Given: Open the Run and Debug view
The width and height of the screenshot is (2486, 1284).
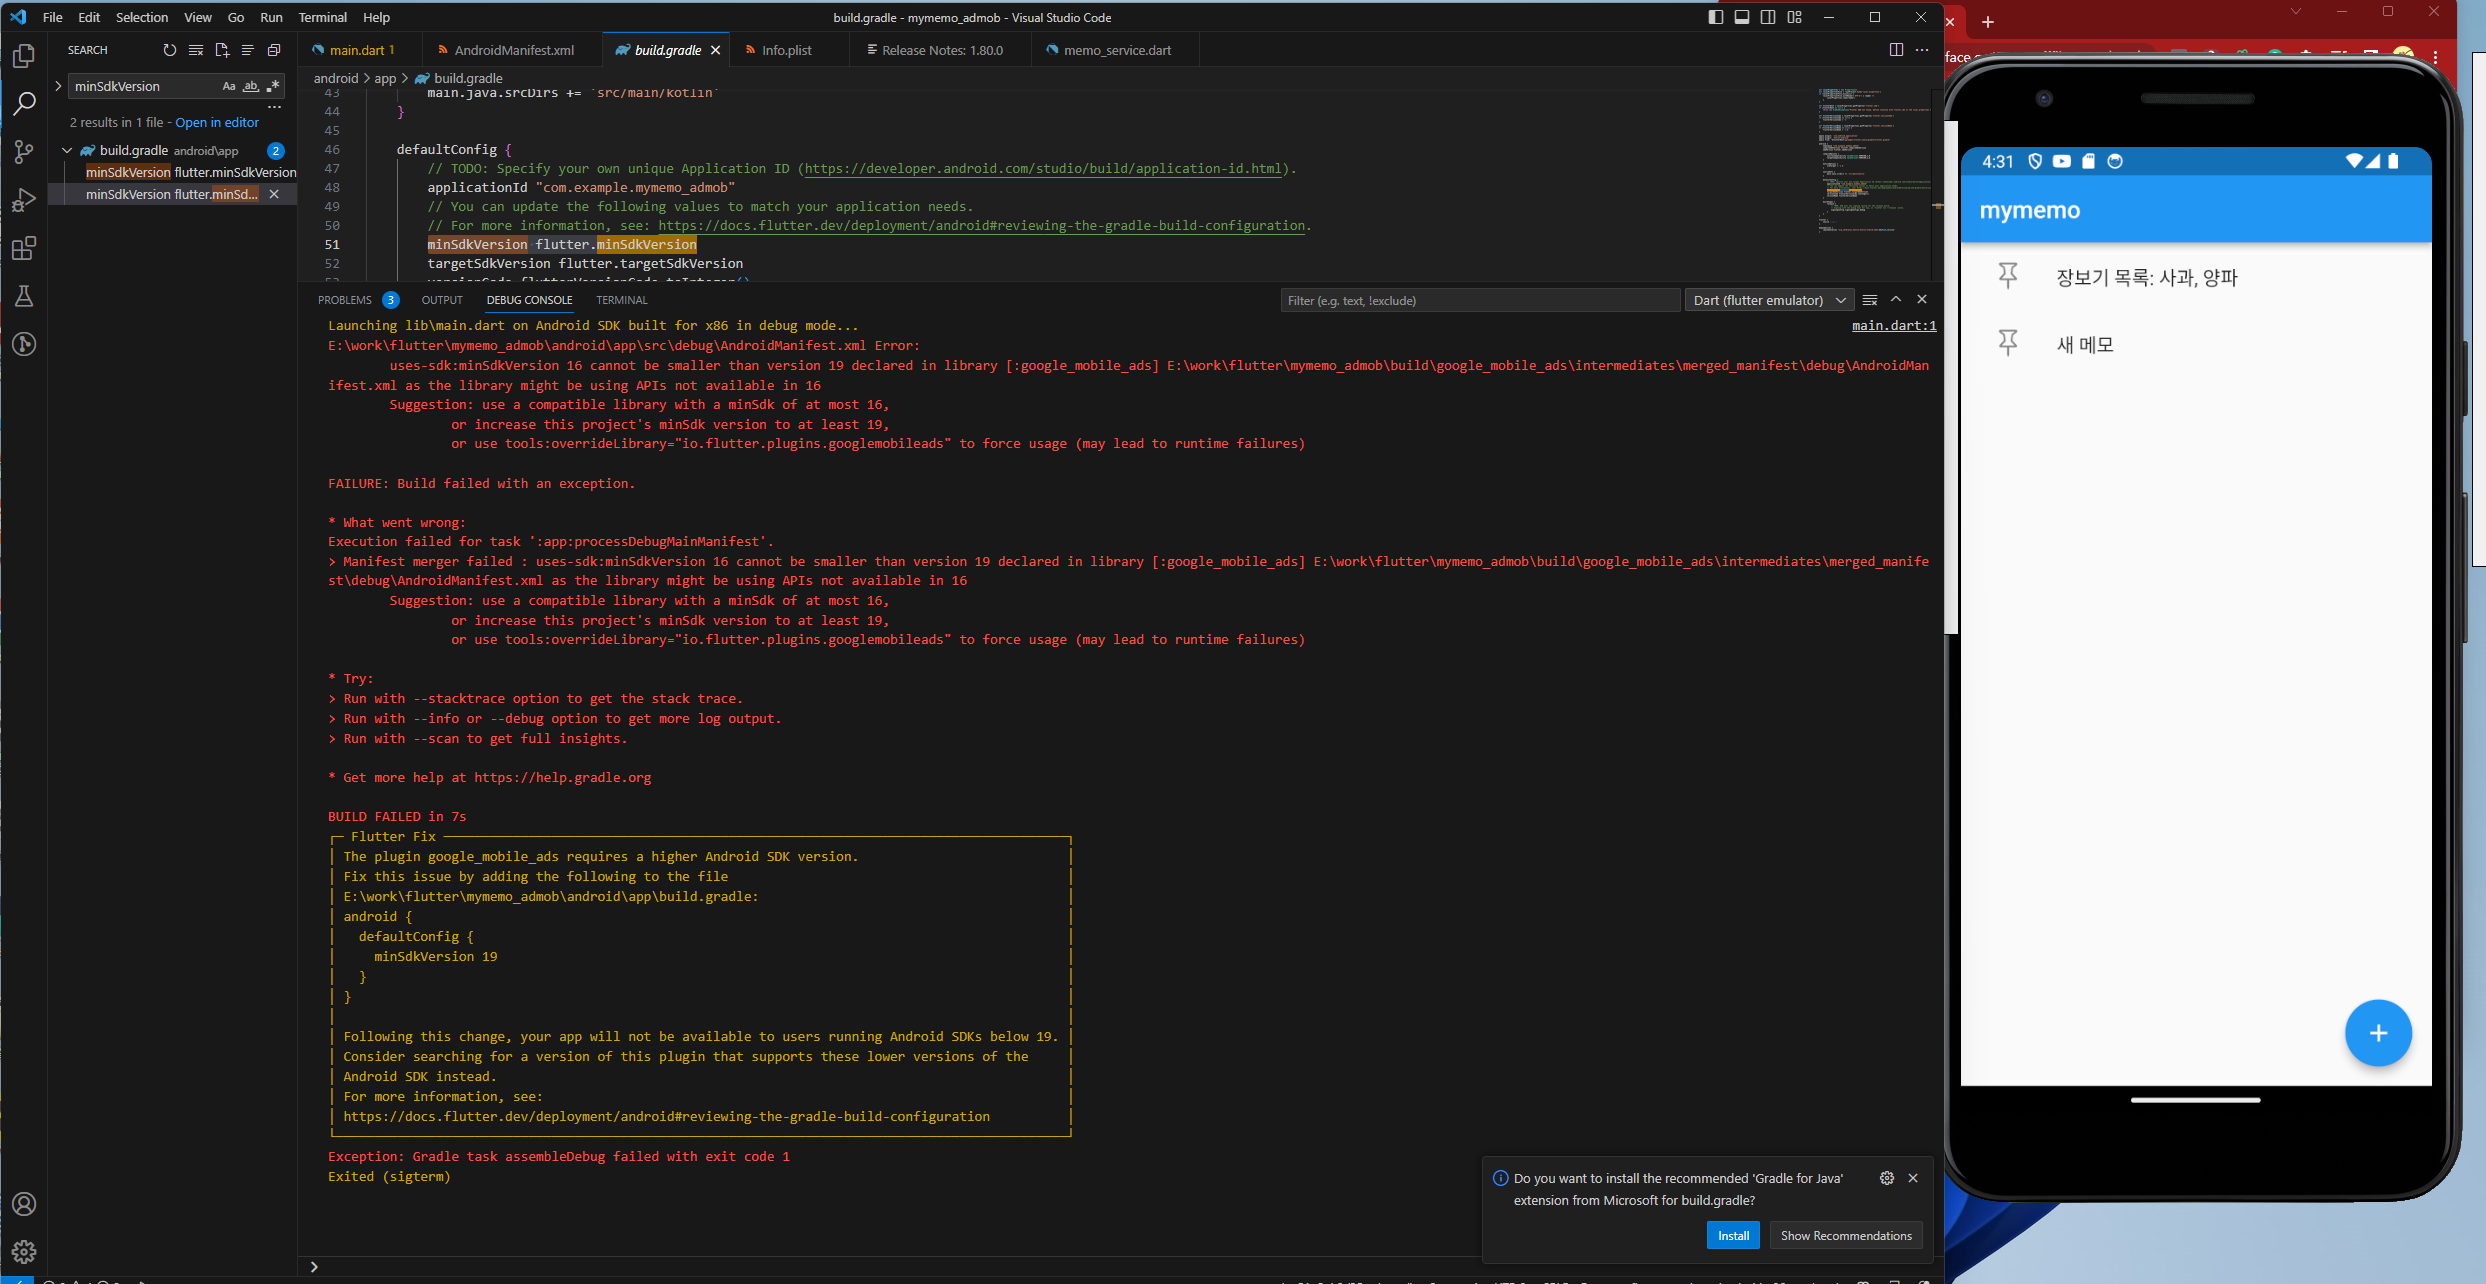Looking at the screenshot, I should [x=24, y=200].
